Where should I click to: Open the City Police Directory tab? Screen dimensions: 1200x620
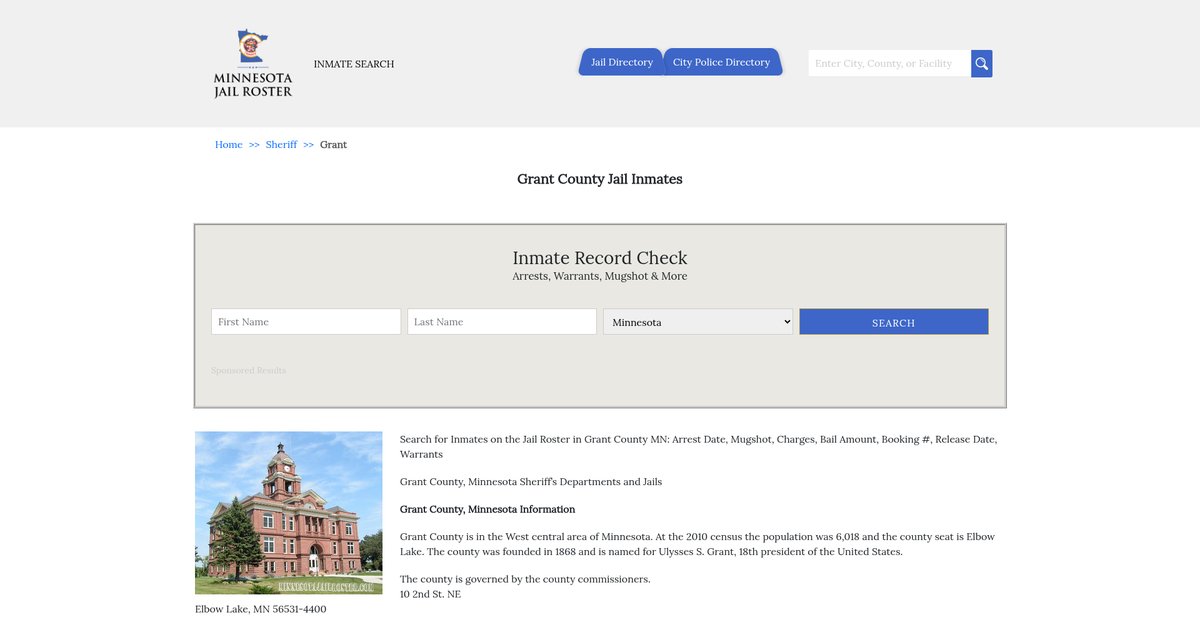pos(721,62)
